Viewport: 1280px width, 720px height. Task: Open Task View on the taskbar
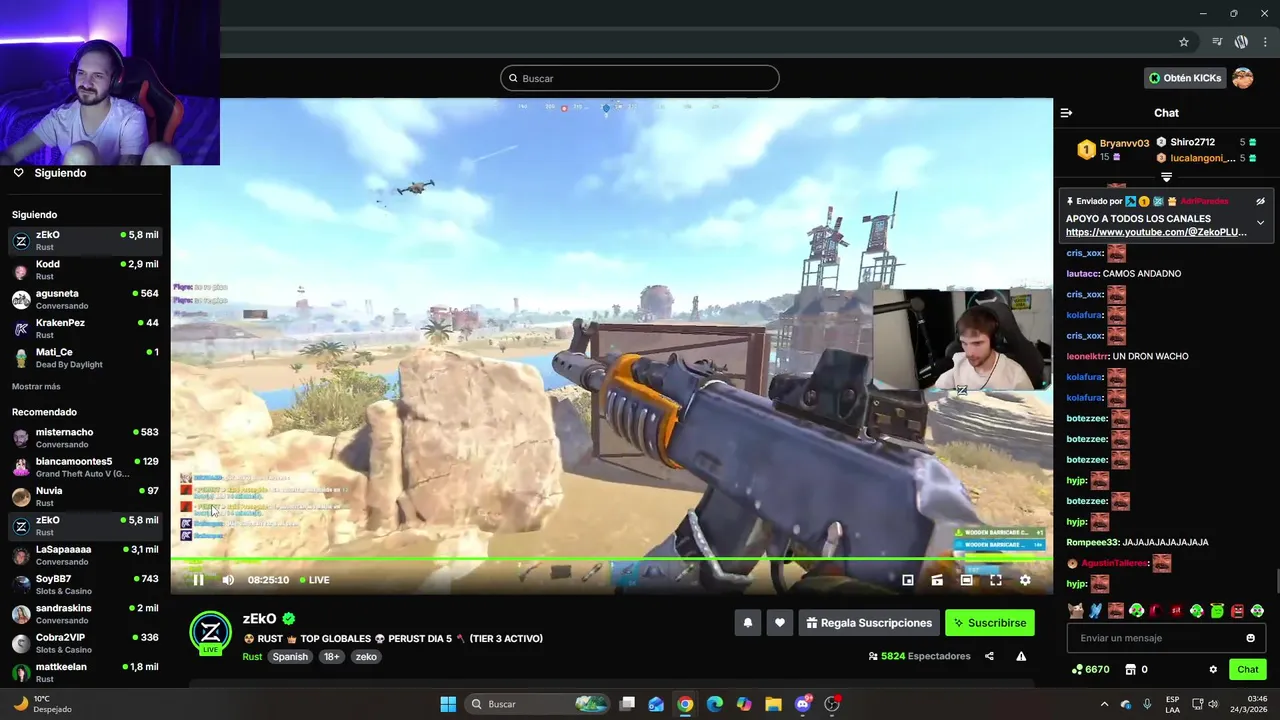point(627,704)
